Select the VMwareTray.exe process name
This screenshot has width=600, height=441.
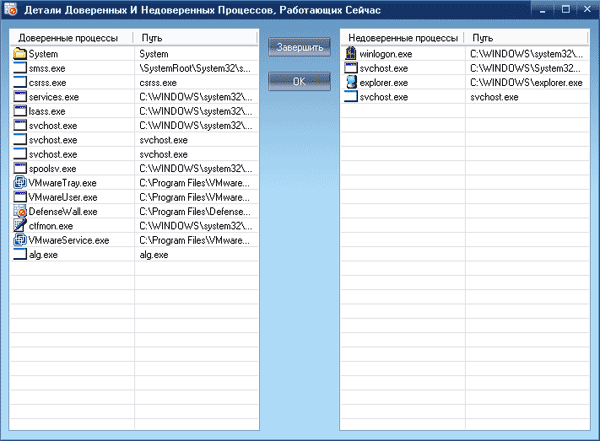pyautogui.click(x=63, y=183)
